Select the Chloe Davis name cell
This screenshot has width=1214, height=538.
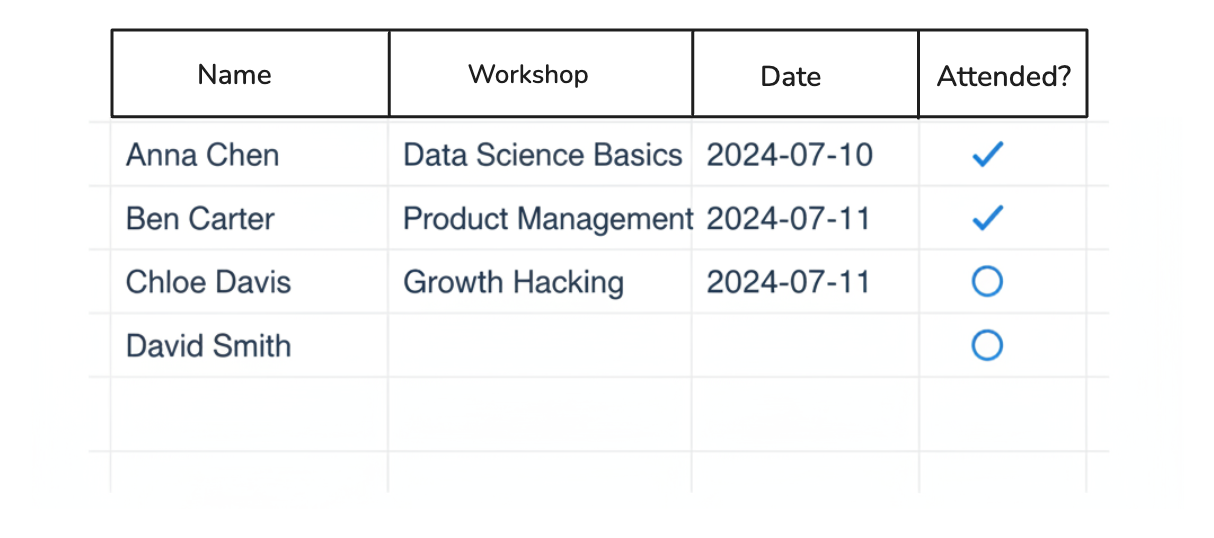[208, 282]
